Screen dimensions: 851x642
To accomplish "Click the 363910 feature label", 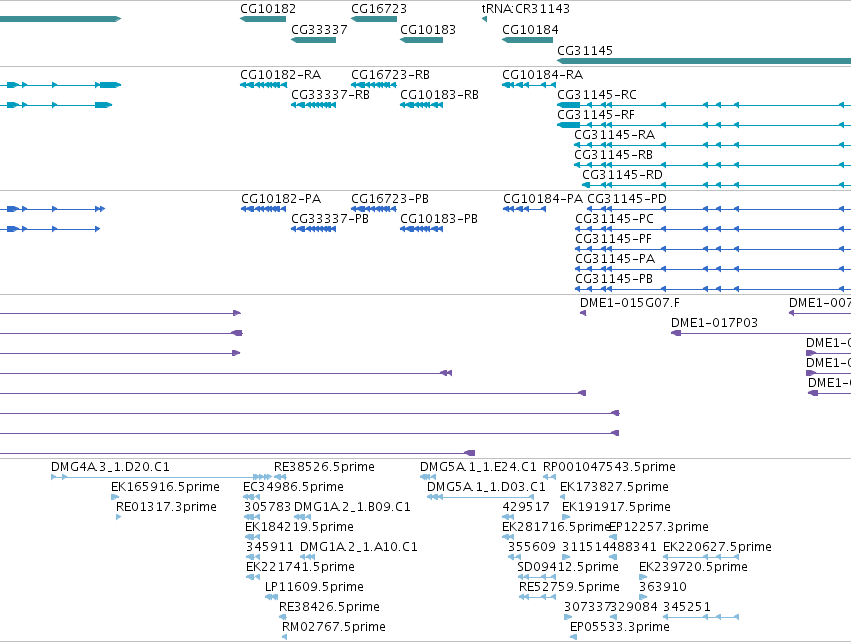I will pyautogui.click(x=663, y=587).
